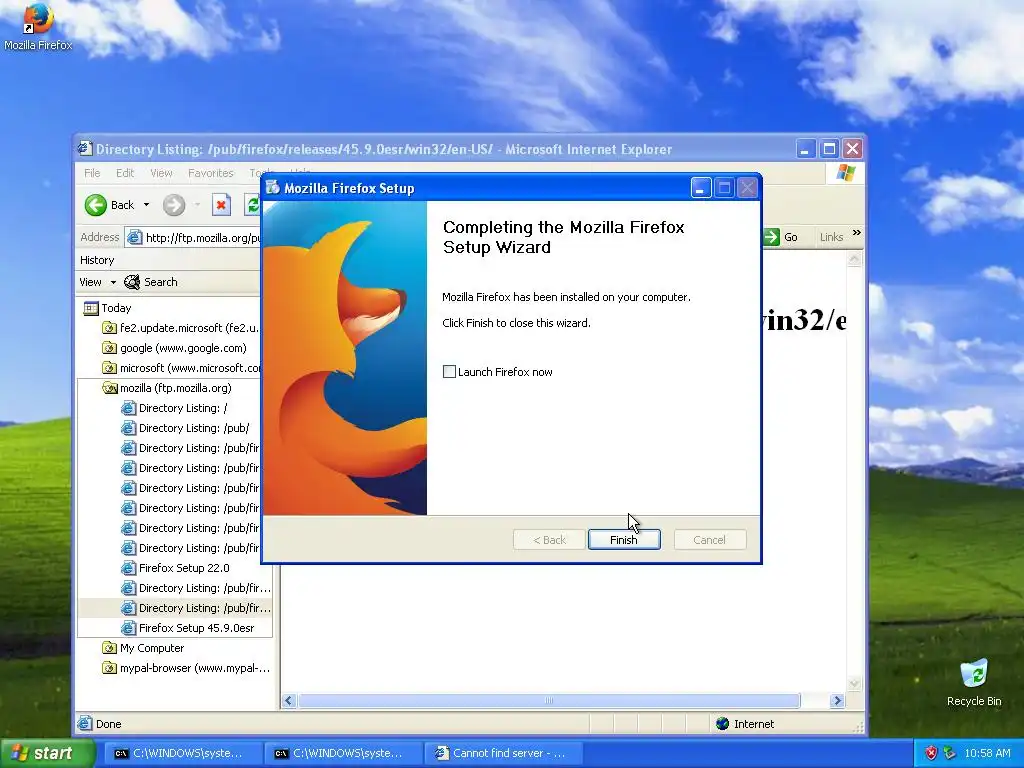Click the icon beside Firefox Setup 22.0
This screenshot has height=768, width=1024.
(129, 568)
